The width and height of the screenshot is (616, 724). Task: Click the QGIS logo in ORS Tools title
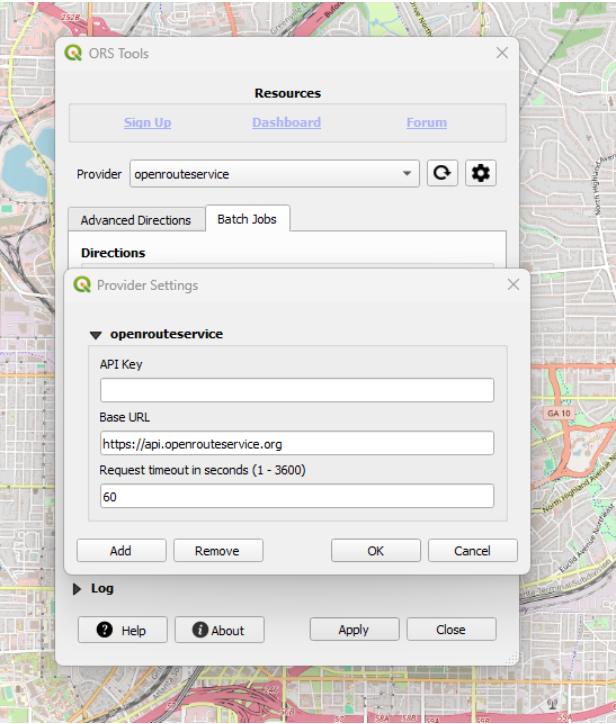click(73, 53)
